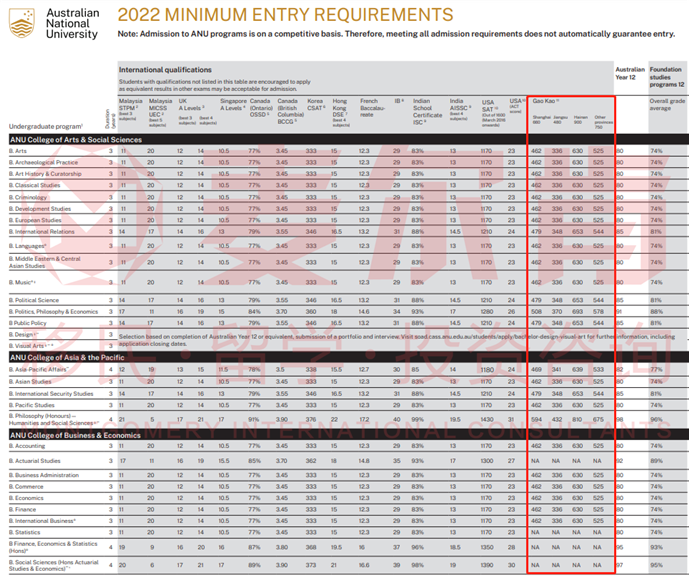Select the 'Undergraduate program' column label
The image size is (689, 577).
[46, 127]
